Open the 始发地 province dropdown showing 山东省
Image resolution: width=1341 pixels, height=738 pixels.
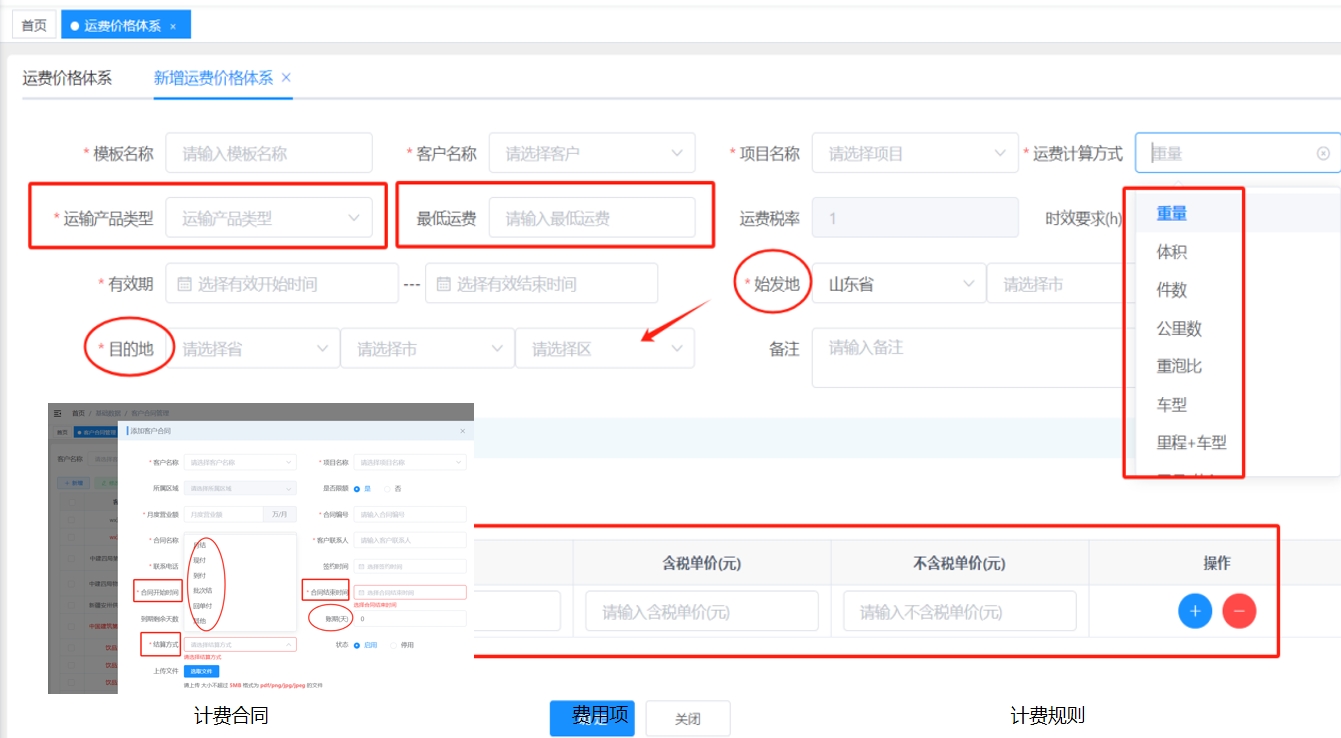pyautogui.click(x=897, y=284)
